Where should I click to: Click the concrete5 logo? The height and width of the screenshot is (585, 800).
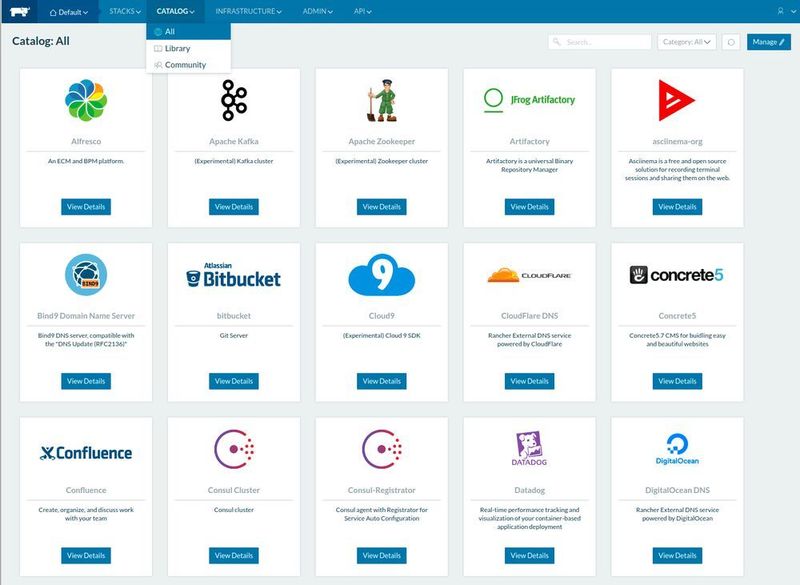tap(677, 275)
